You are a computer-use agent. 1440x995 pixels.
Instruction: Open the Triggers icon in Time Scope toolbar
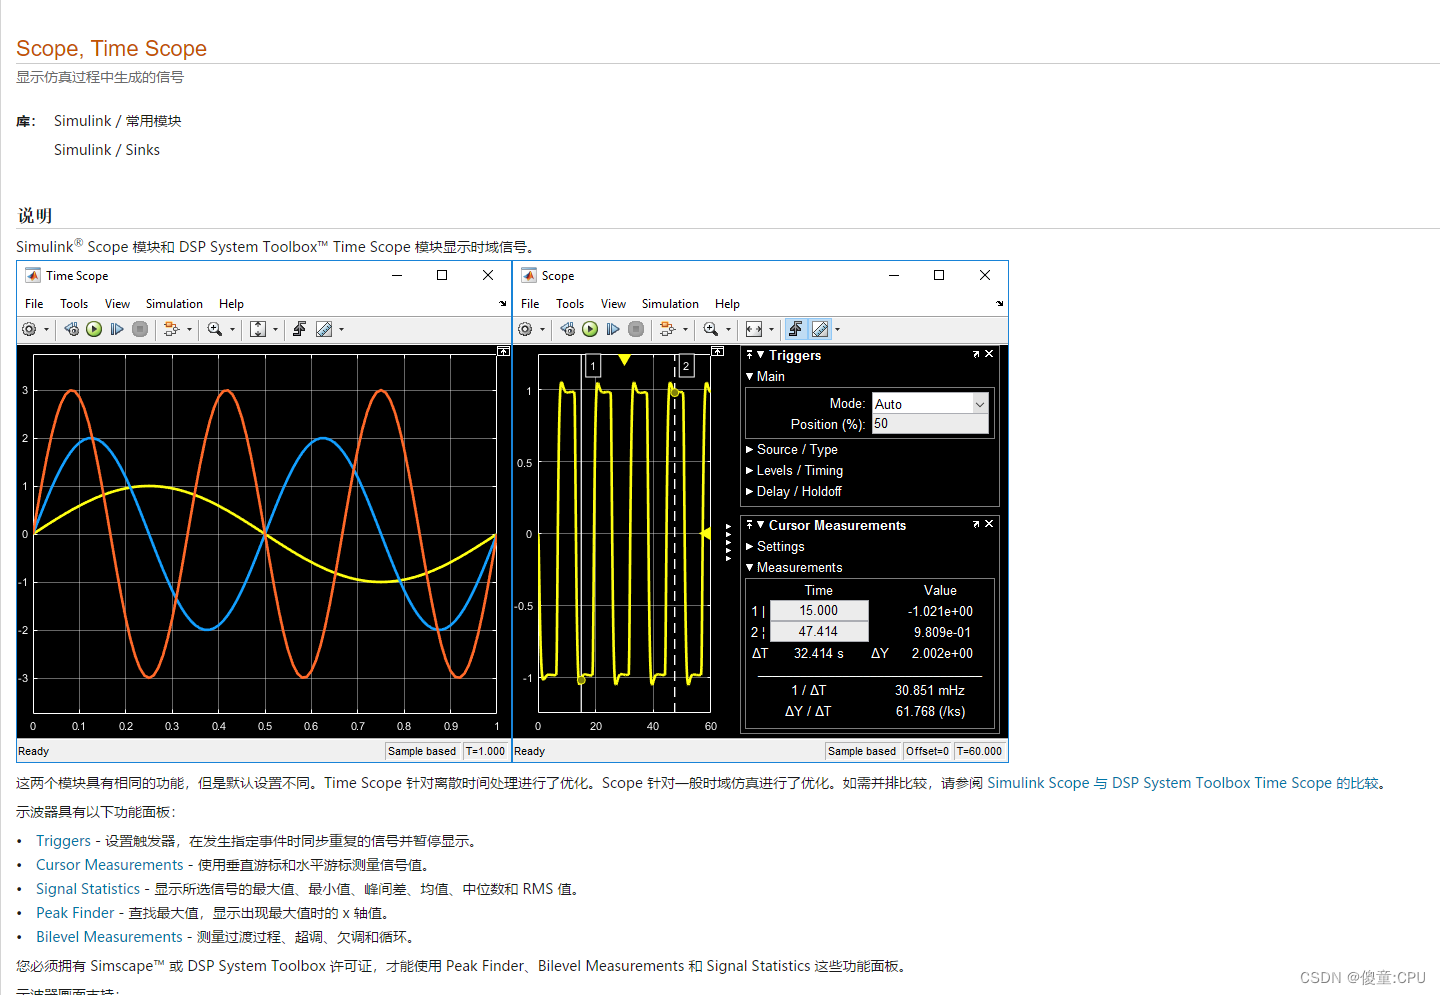(299, 329)
